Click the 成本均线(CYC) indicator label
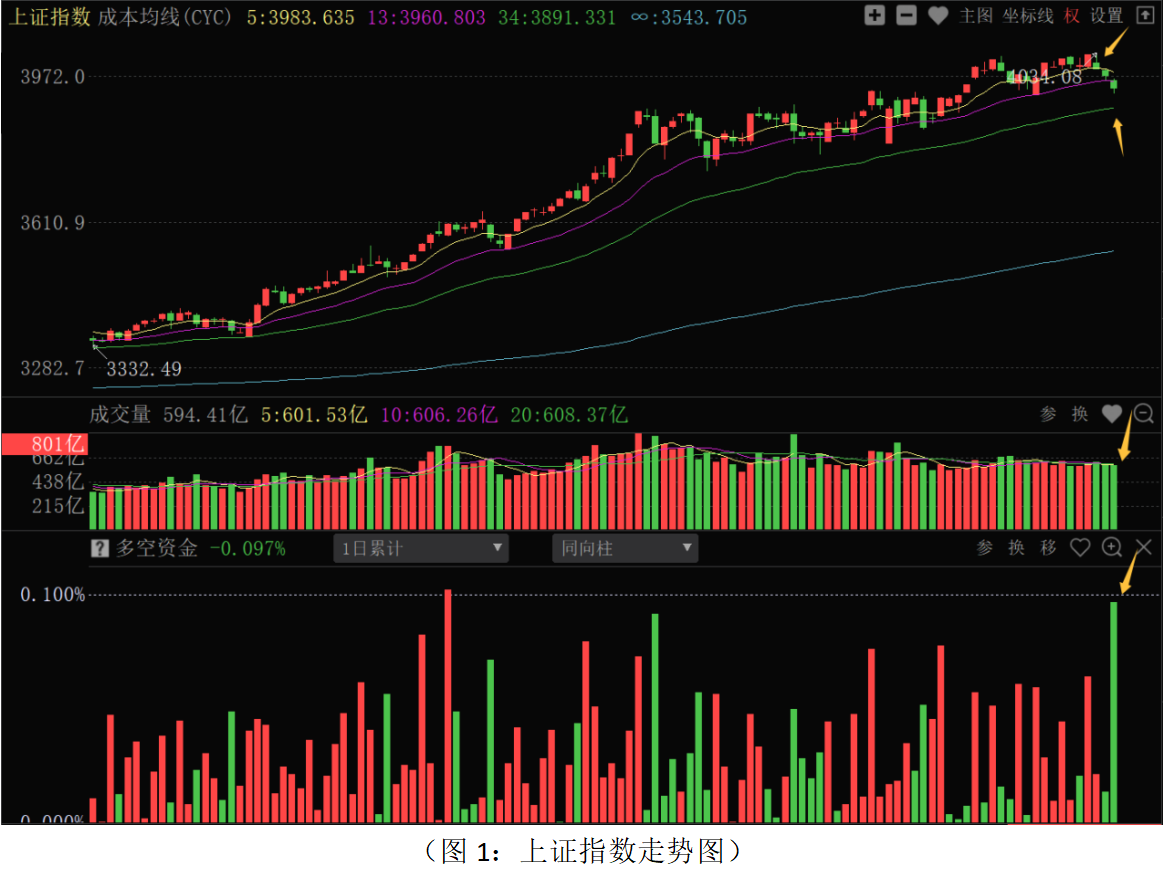Screen dimensions: 1163x876 click(x=165, y=17)
